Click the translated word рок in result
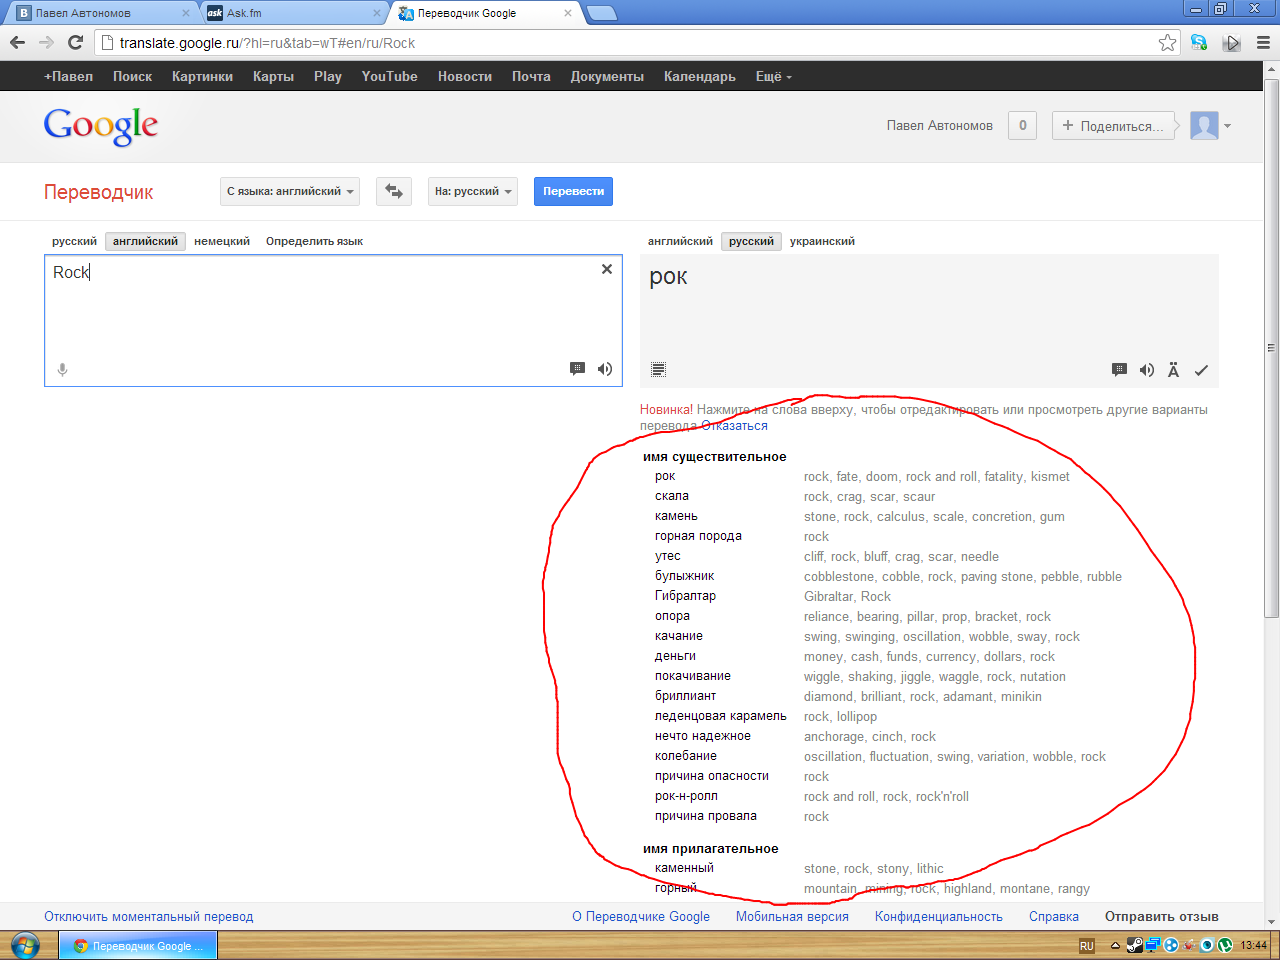Viewport: 1280px width, 960px height. tap(668, 277)
